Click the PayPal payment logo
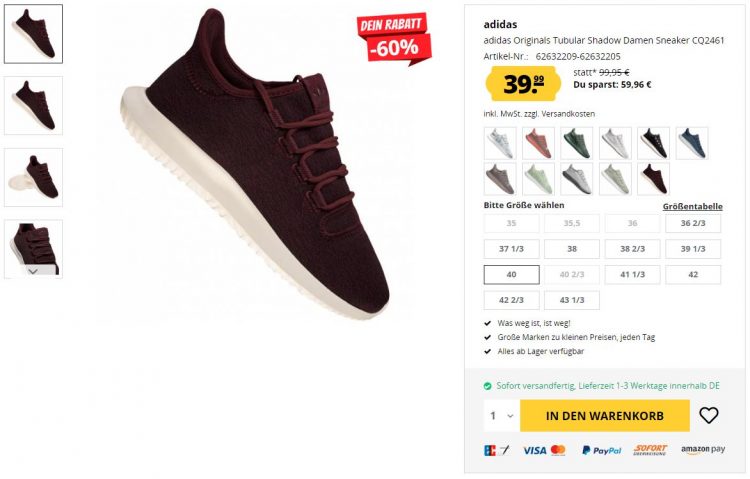 pos(601,450)
